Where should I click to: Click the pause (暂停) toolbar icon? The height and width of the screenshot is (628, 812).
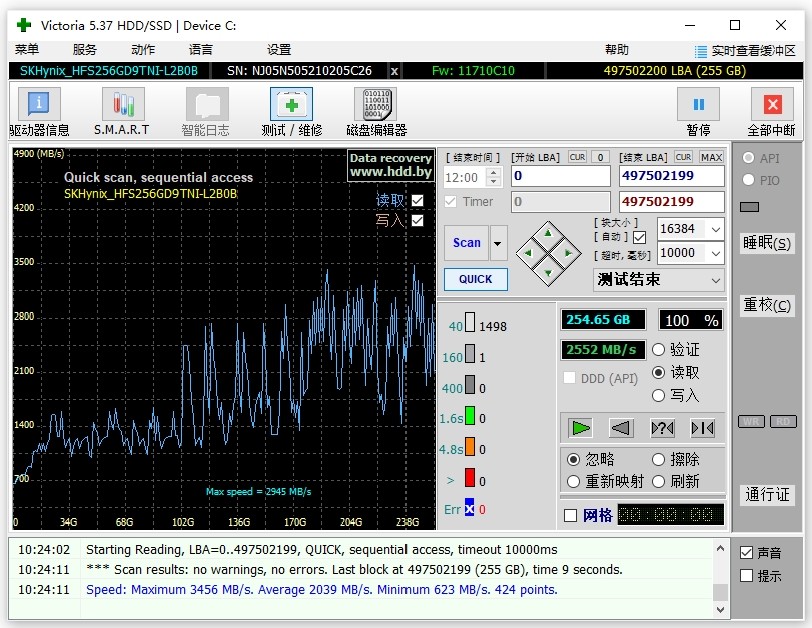698,104
